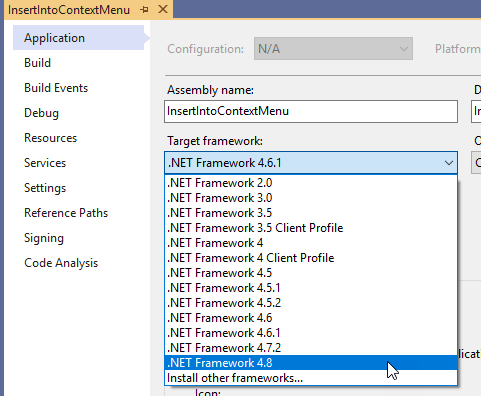The image size is (481, 396).
Task: Open the Debug properties page
Action: tap(41, 113)
